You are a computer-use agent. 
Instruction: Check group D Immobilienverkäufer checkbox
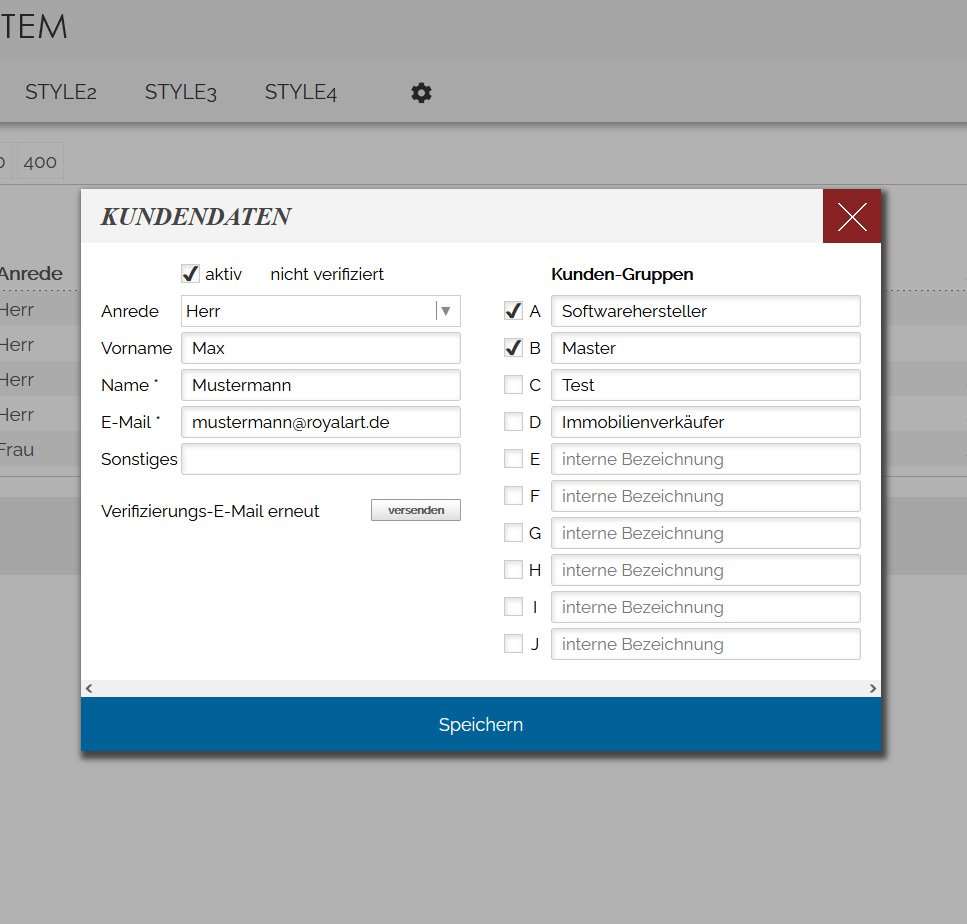point(513,422)
